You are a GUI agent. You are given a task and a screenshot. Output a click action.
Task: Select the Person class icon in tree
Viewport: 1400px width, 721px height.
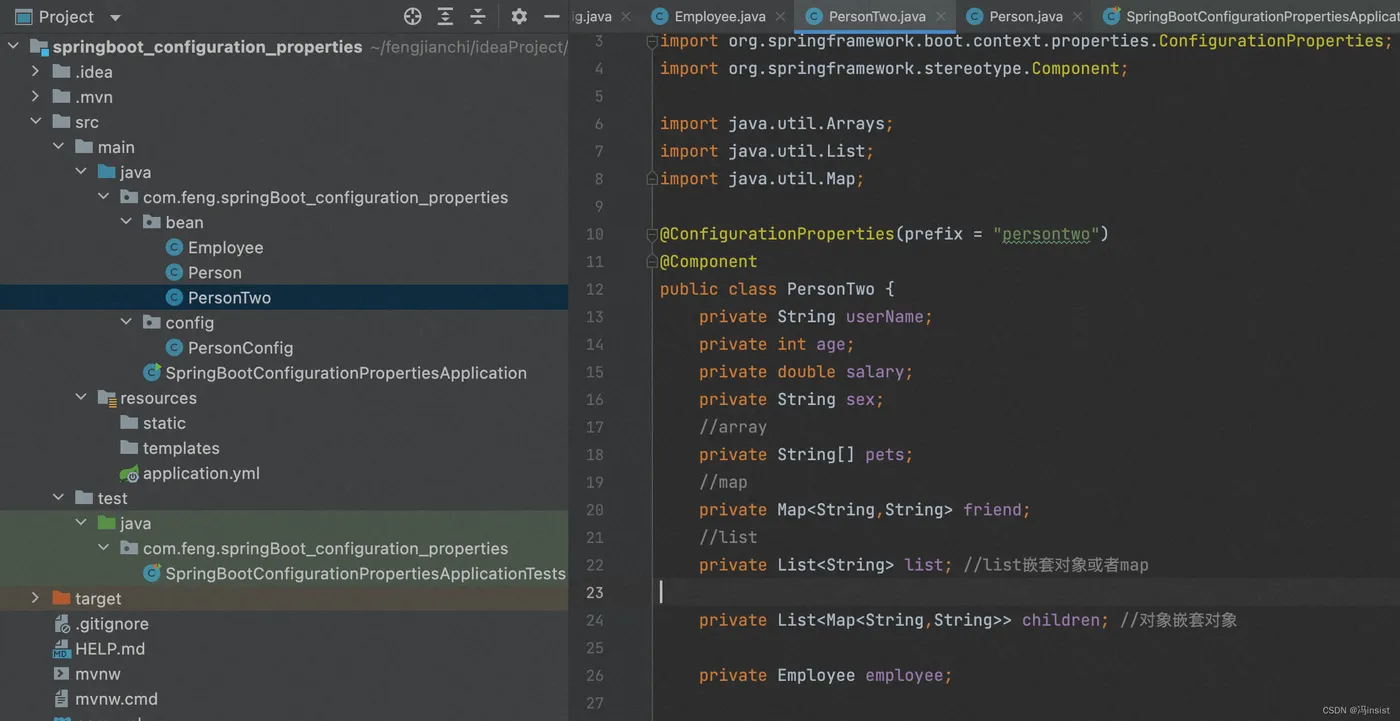click(174, 272)
